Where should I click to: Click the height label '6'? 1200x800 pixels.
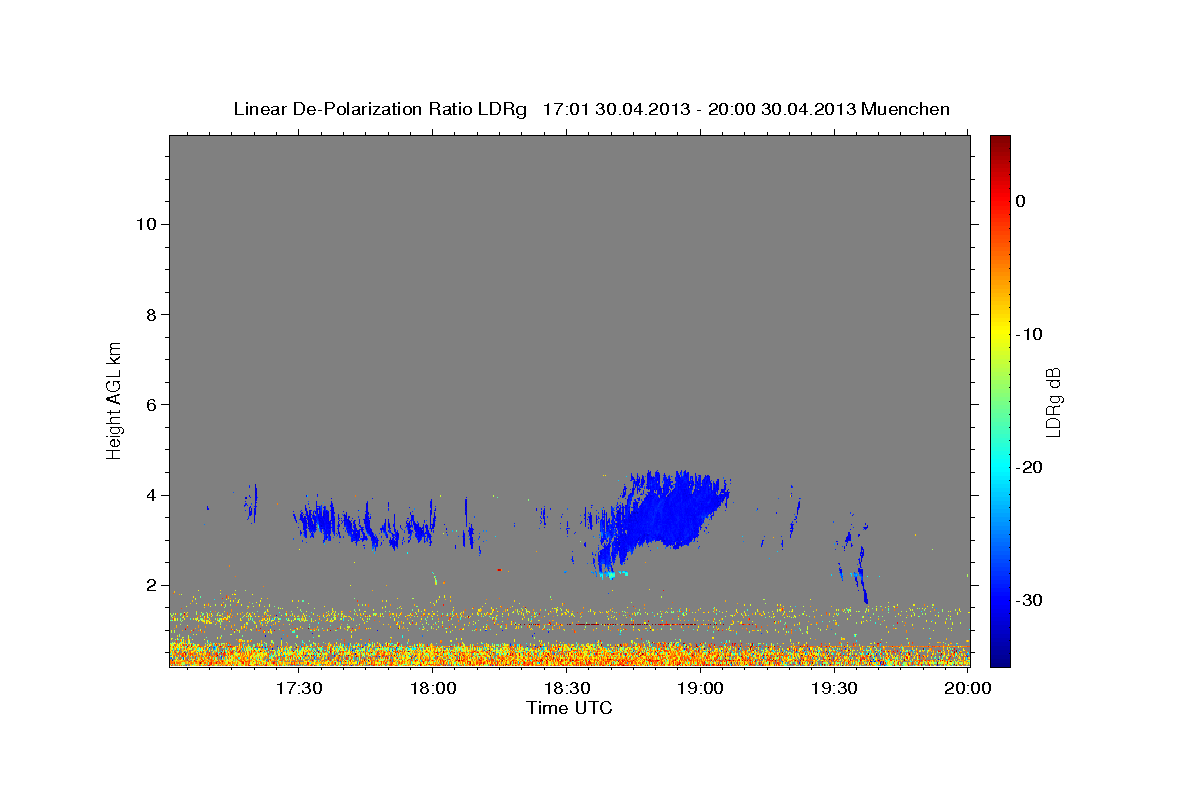coord(149,405)
